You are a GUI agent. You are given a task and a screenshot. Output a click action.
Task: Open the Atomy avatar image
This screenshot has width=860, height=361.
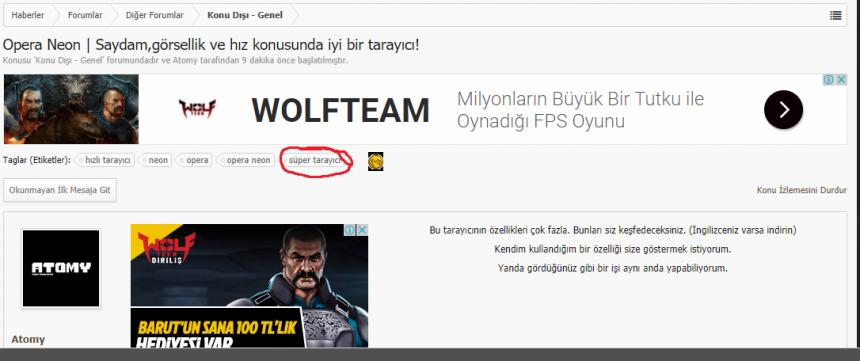(61, 268)
